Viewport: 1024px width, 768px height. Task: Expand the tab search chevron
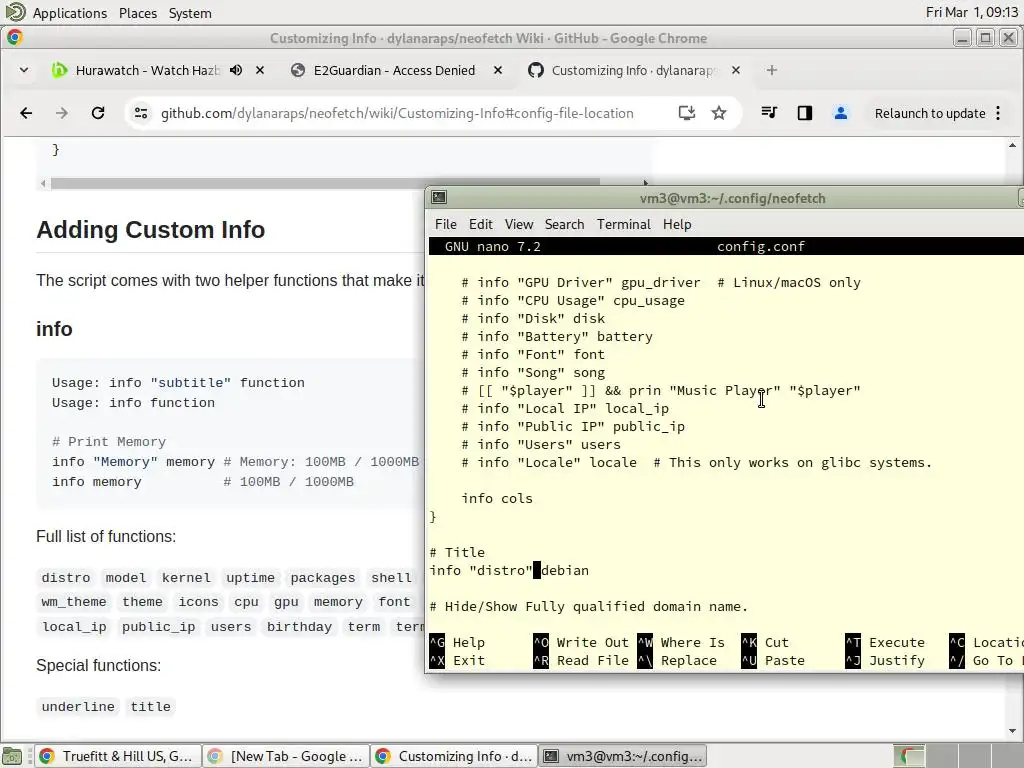tap(24, 70)
